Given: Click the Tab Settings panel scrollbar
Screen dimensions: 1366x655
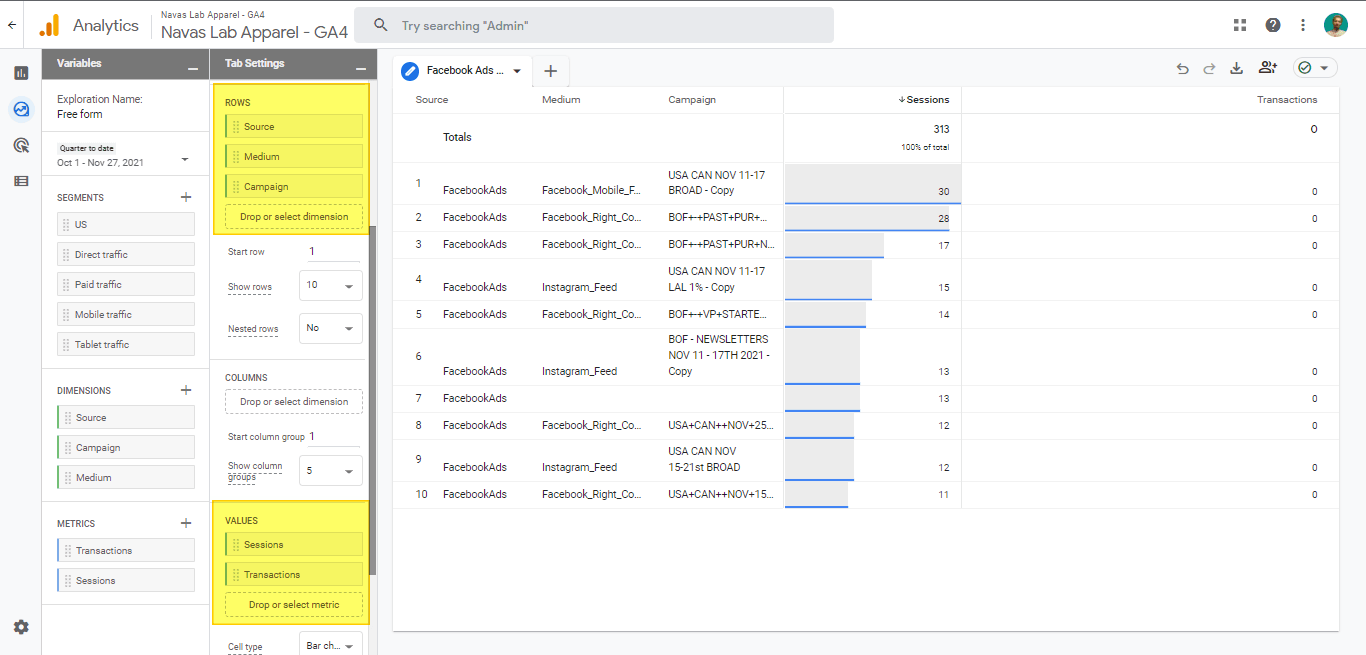Looking at the screenshot, I should [x=373, y=400].
